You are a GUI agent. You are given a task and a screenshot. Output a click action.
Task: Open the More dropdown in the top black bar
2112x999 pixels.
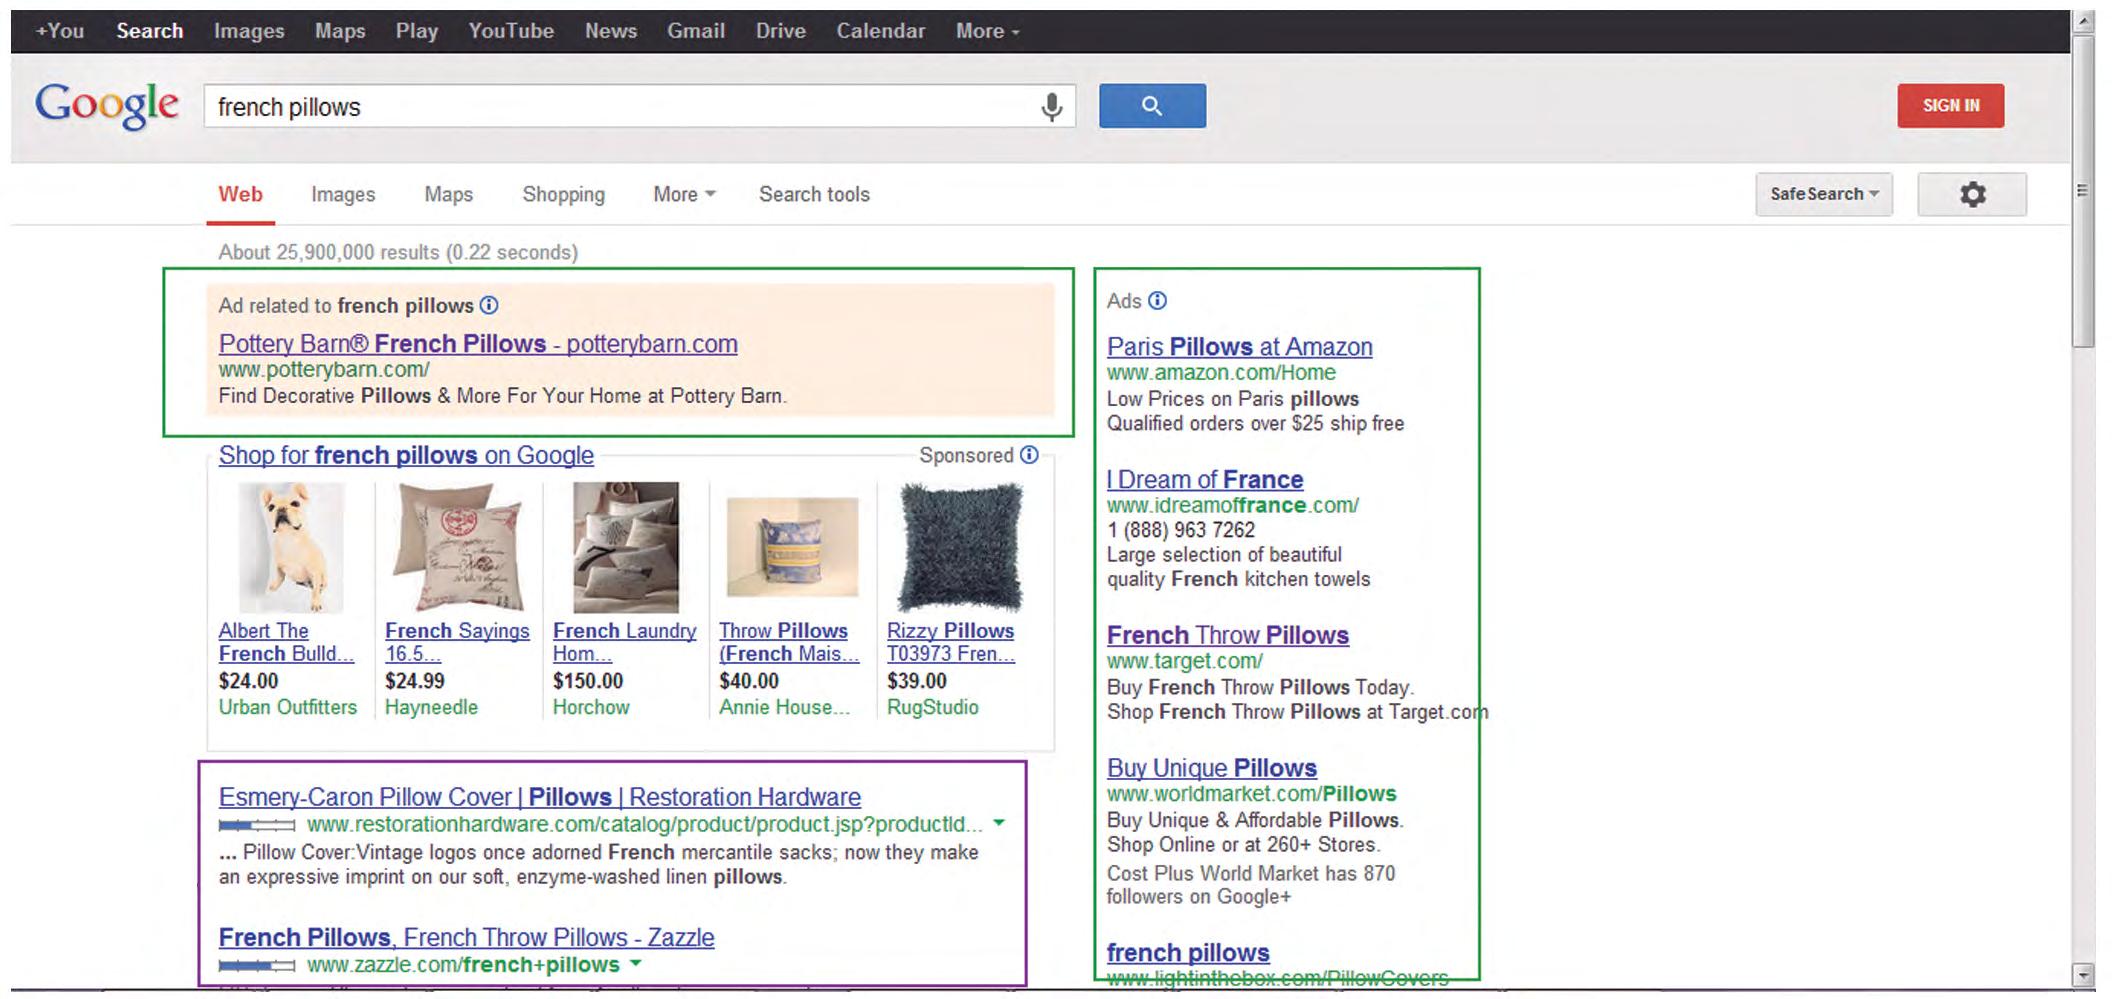[x=987, y=31]
